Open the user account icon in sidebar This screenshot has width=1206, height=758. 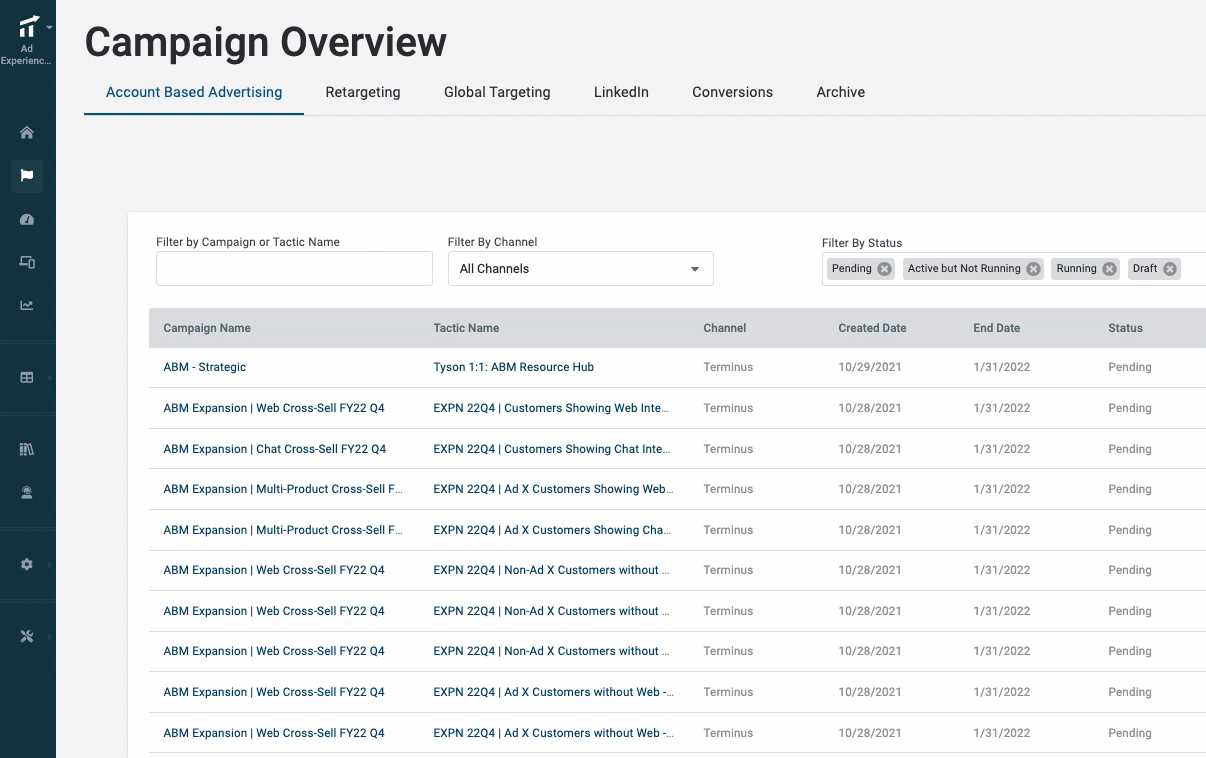(27, 492)
